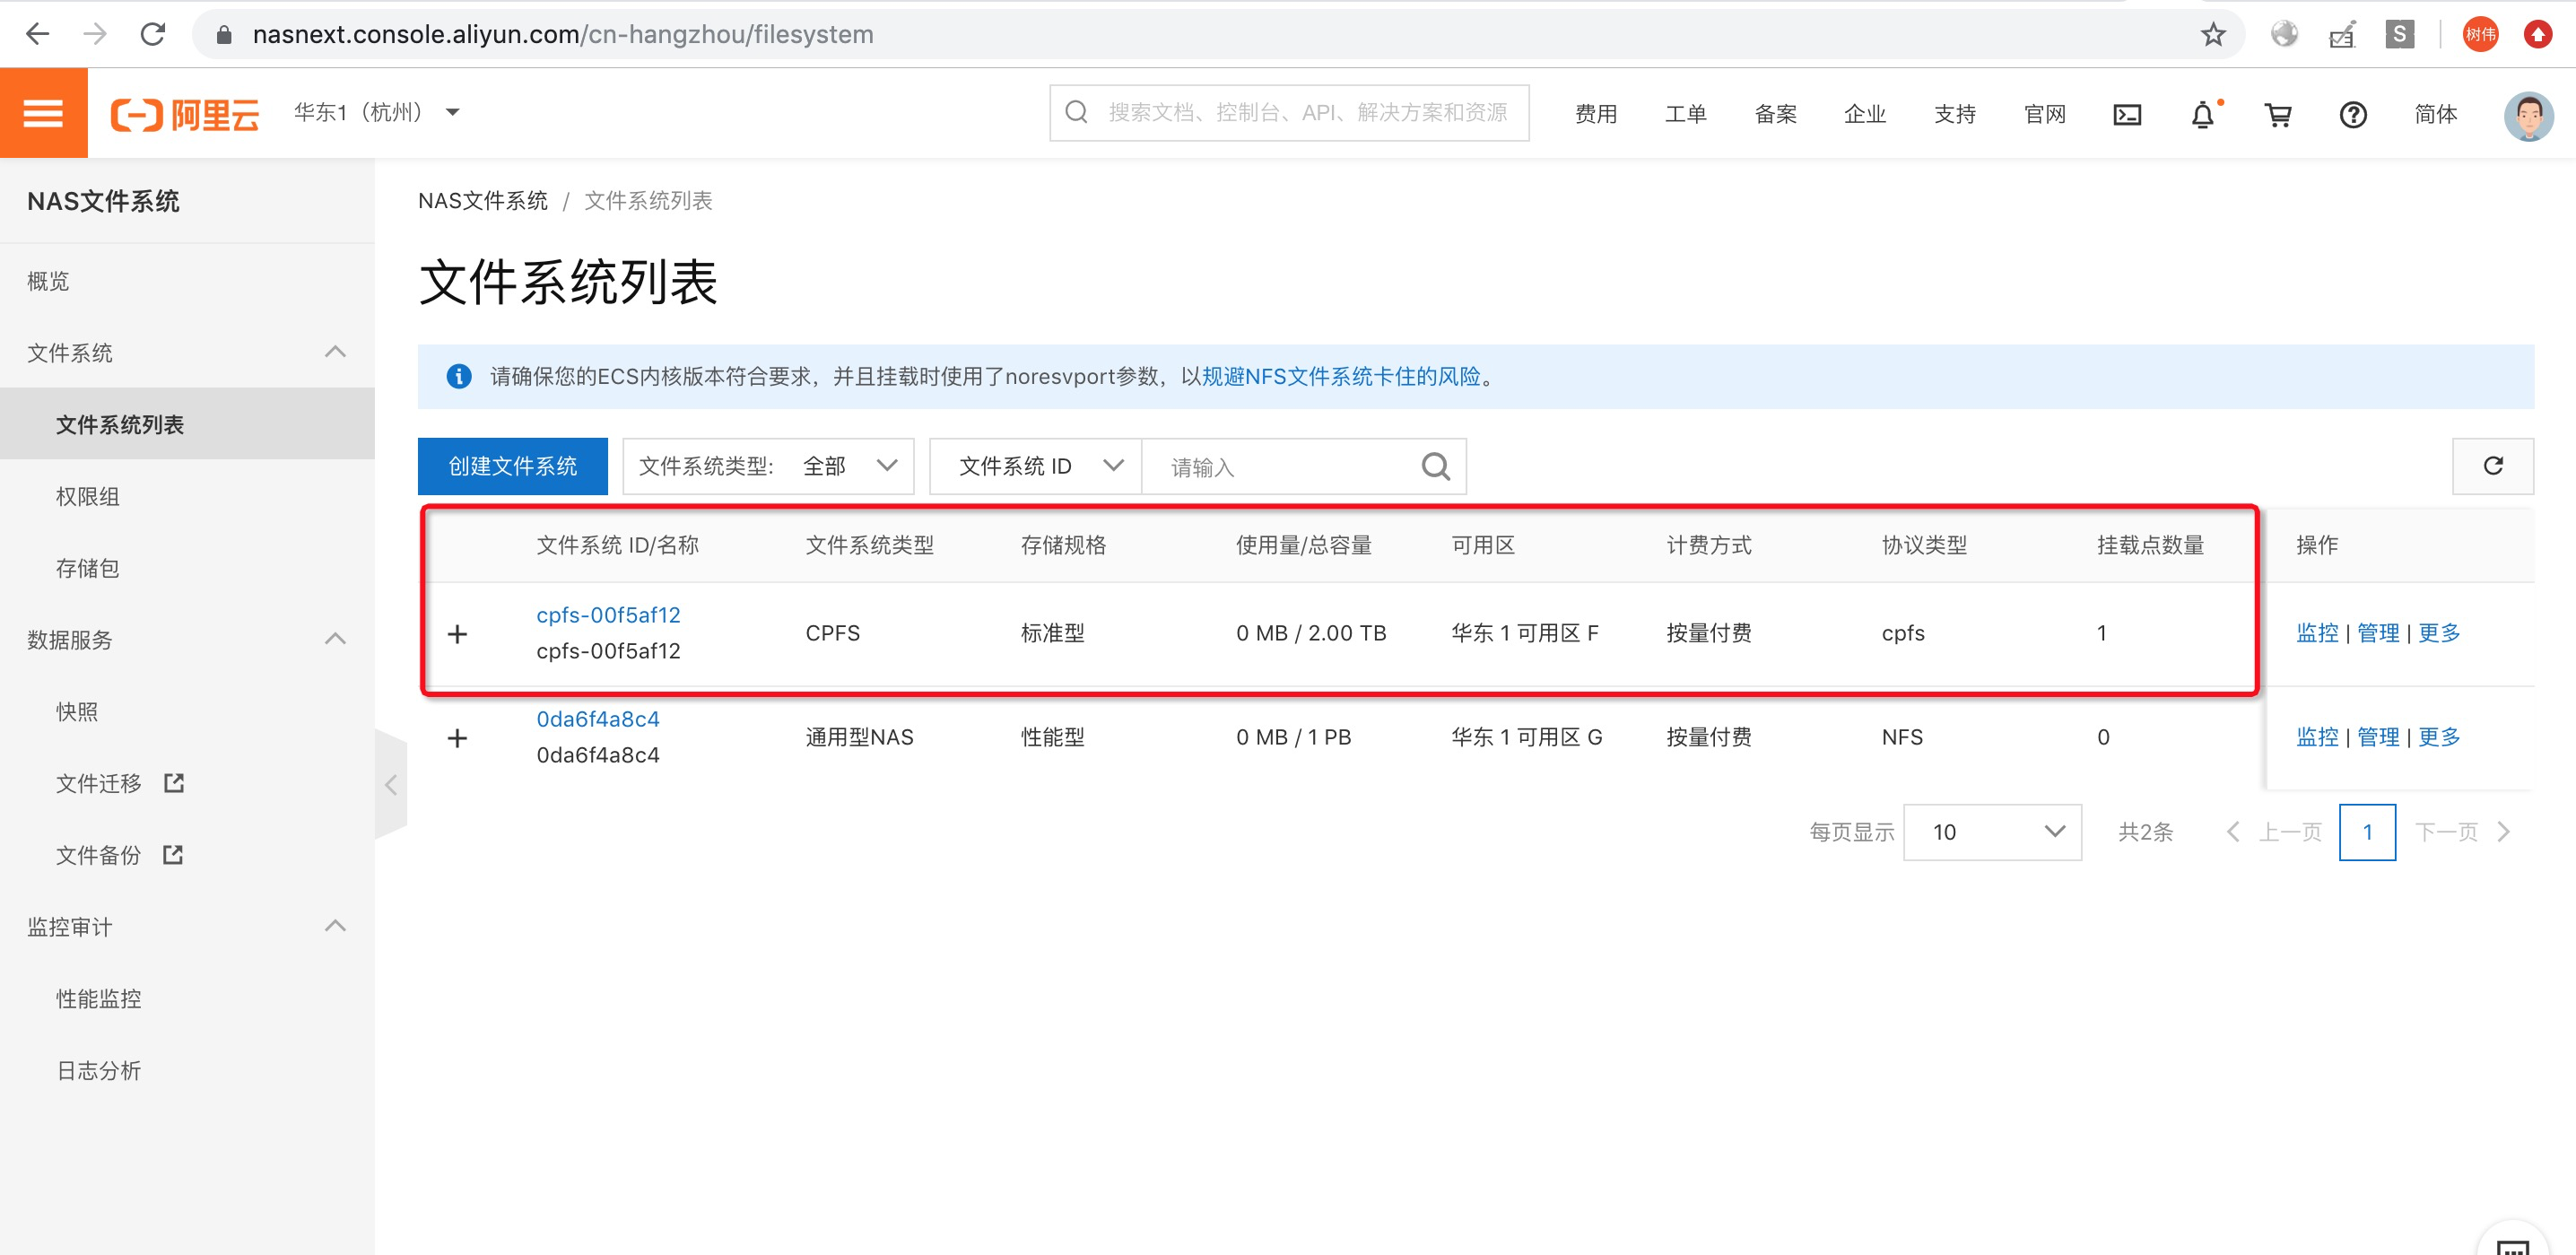Click the site lock icon in address bar

224,34
